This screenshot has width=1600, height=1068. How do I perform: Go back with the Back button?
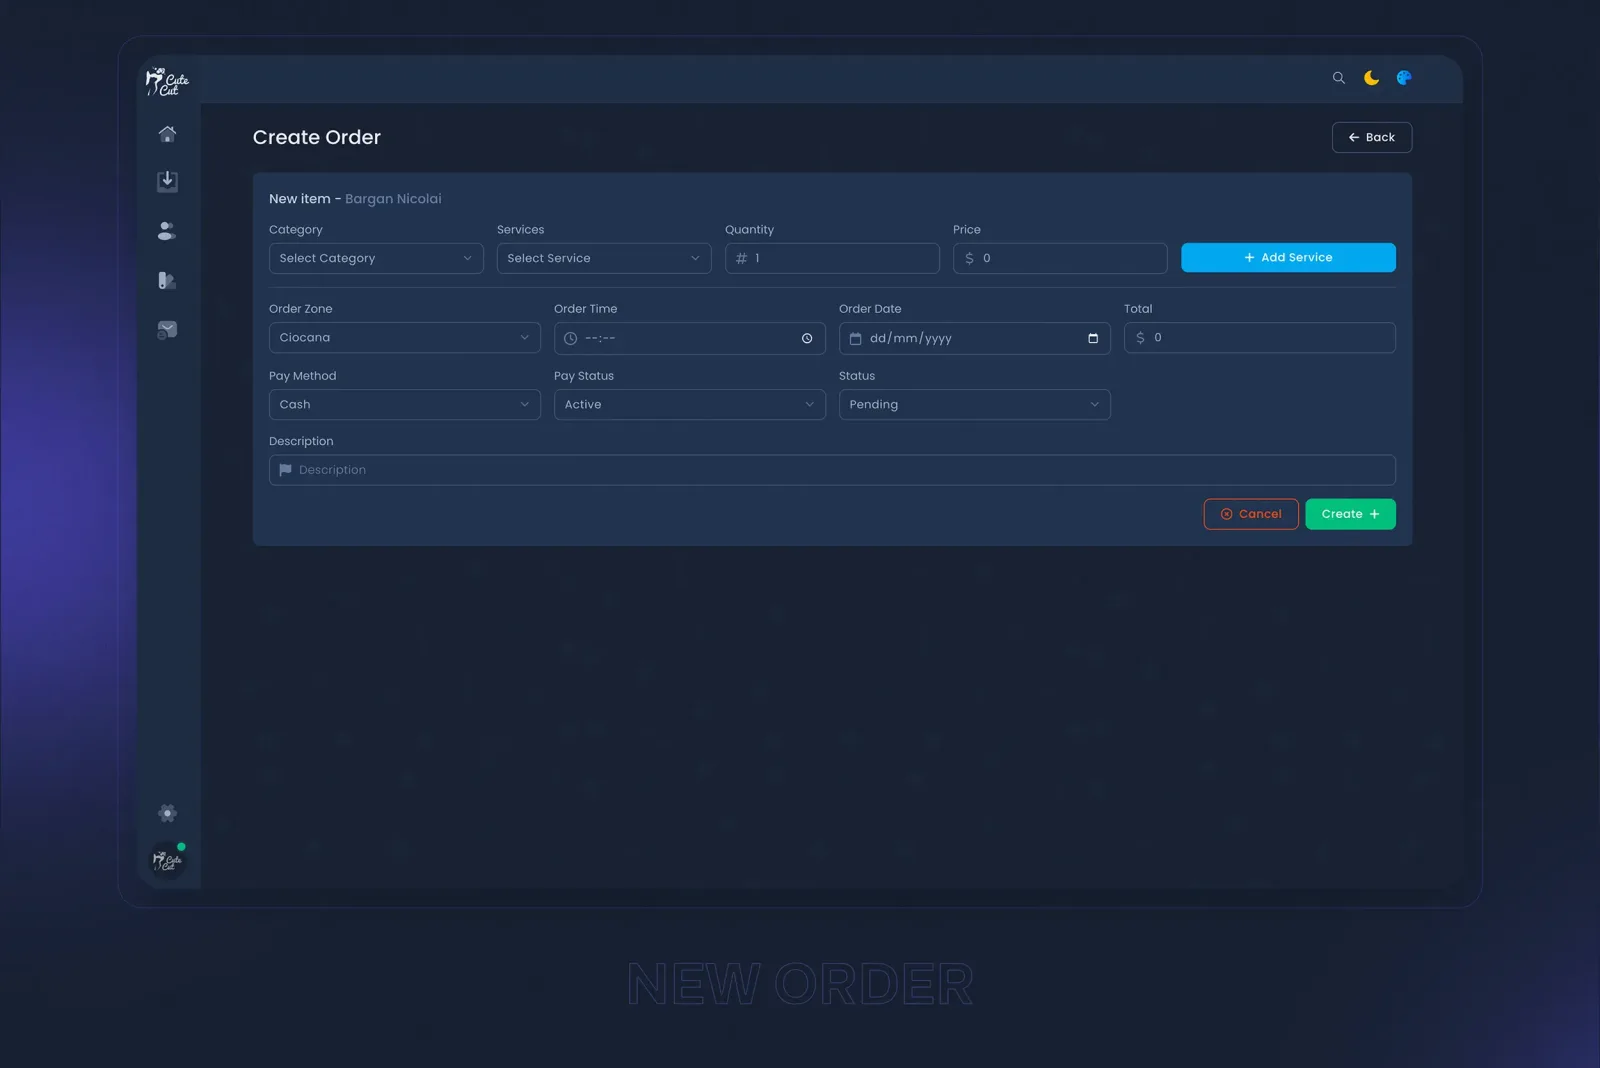(1372, 137)
